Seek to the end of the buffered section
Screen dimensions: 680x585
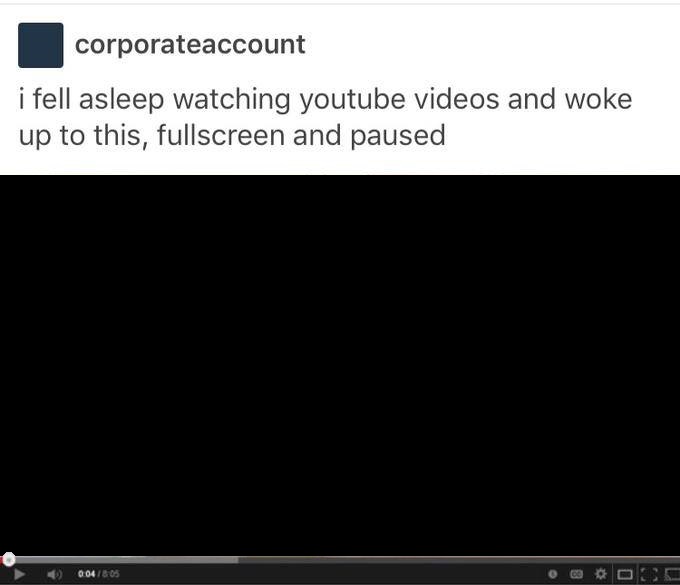coord(236,560)
